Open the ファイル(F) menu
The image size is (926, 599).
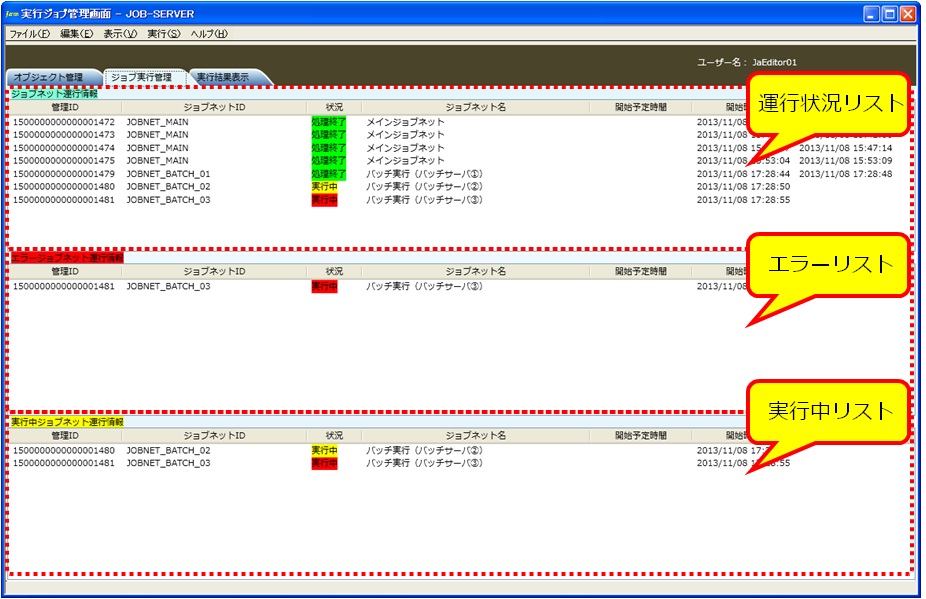point(29,34)
